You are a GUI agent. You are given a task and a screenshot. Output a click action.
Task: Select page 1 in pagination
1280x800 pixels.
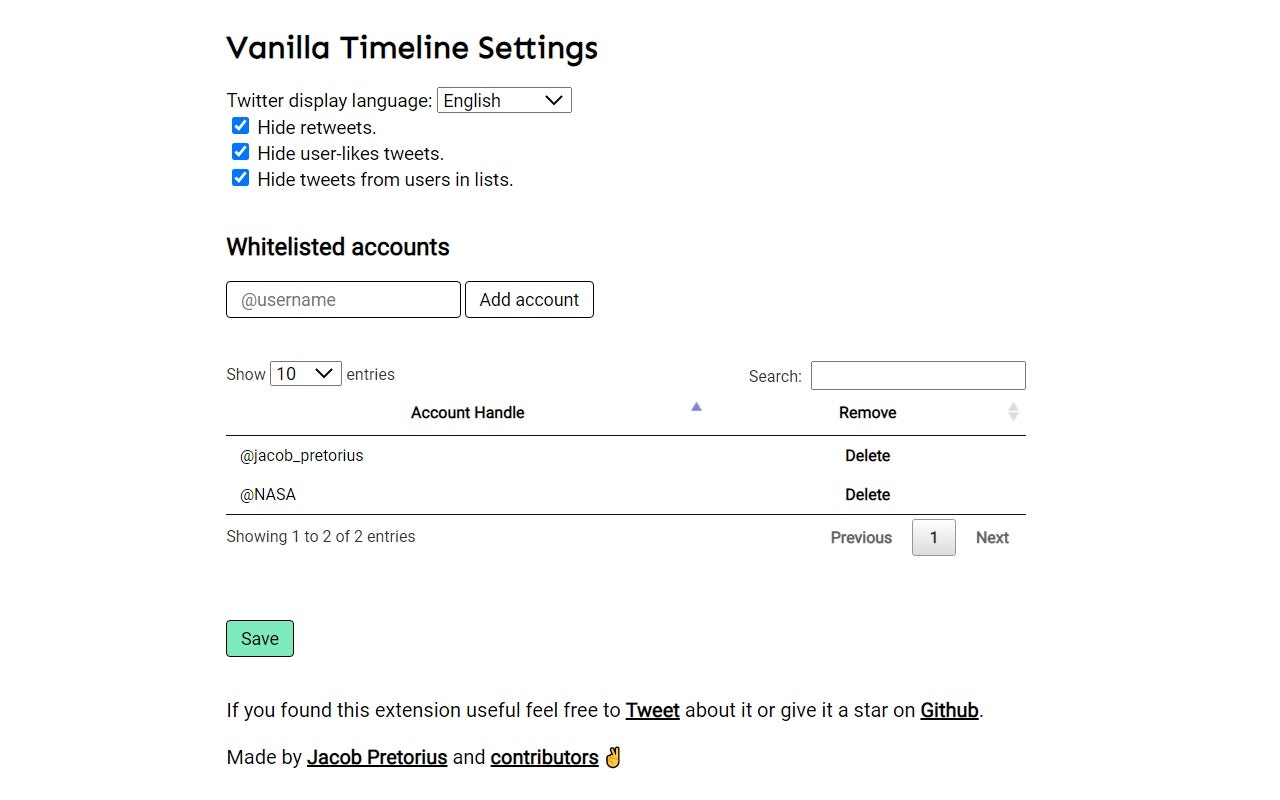pyautogui.click(x=933, y=537)
